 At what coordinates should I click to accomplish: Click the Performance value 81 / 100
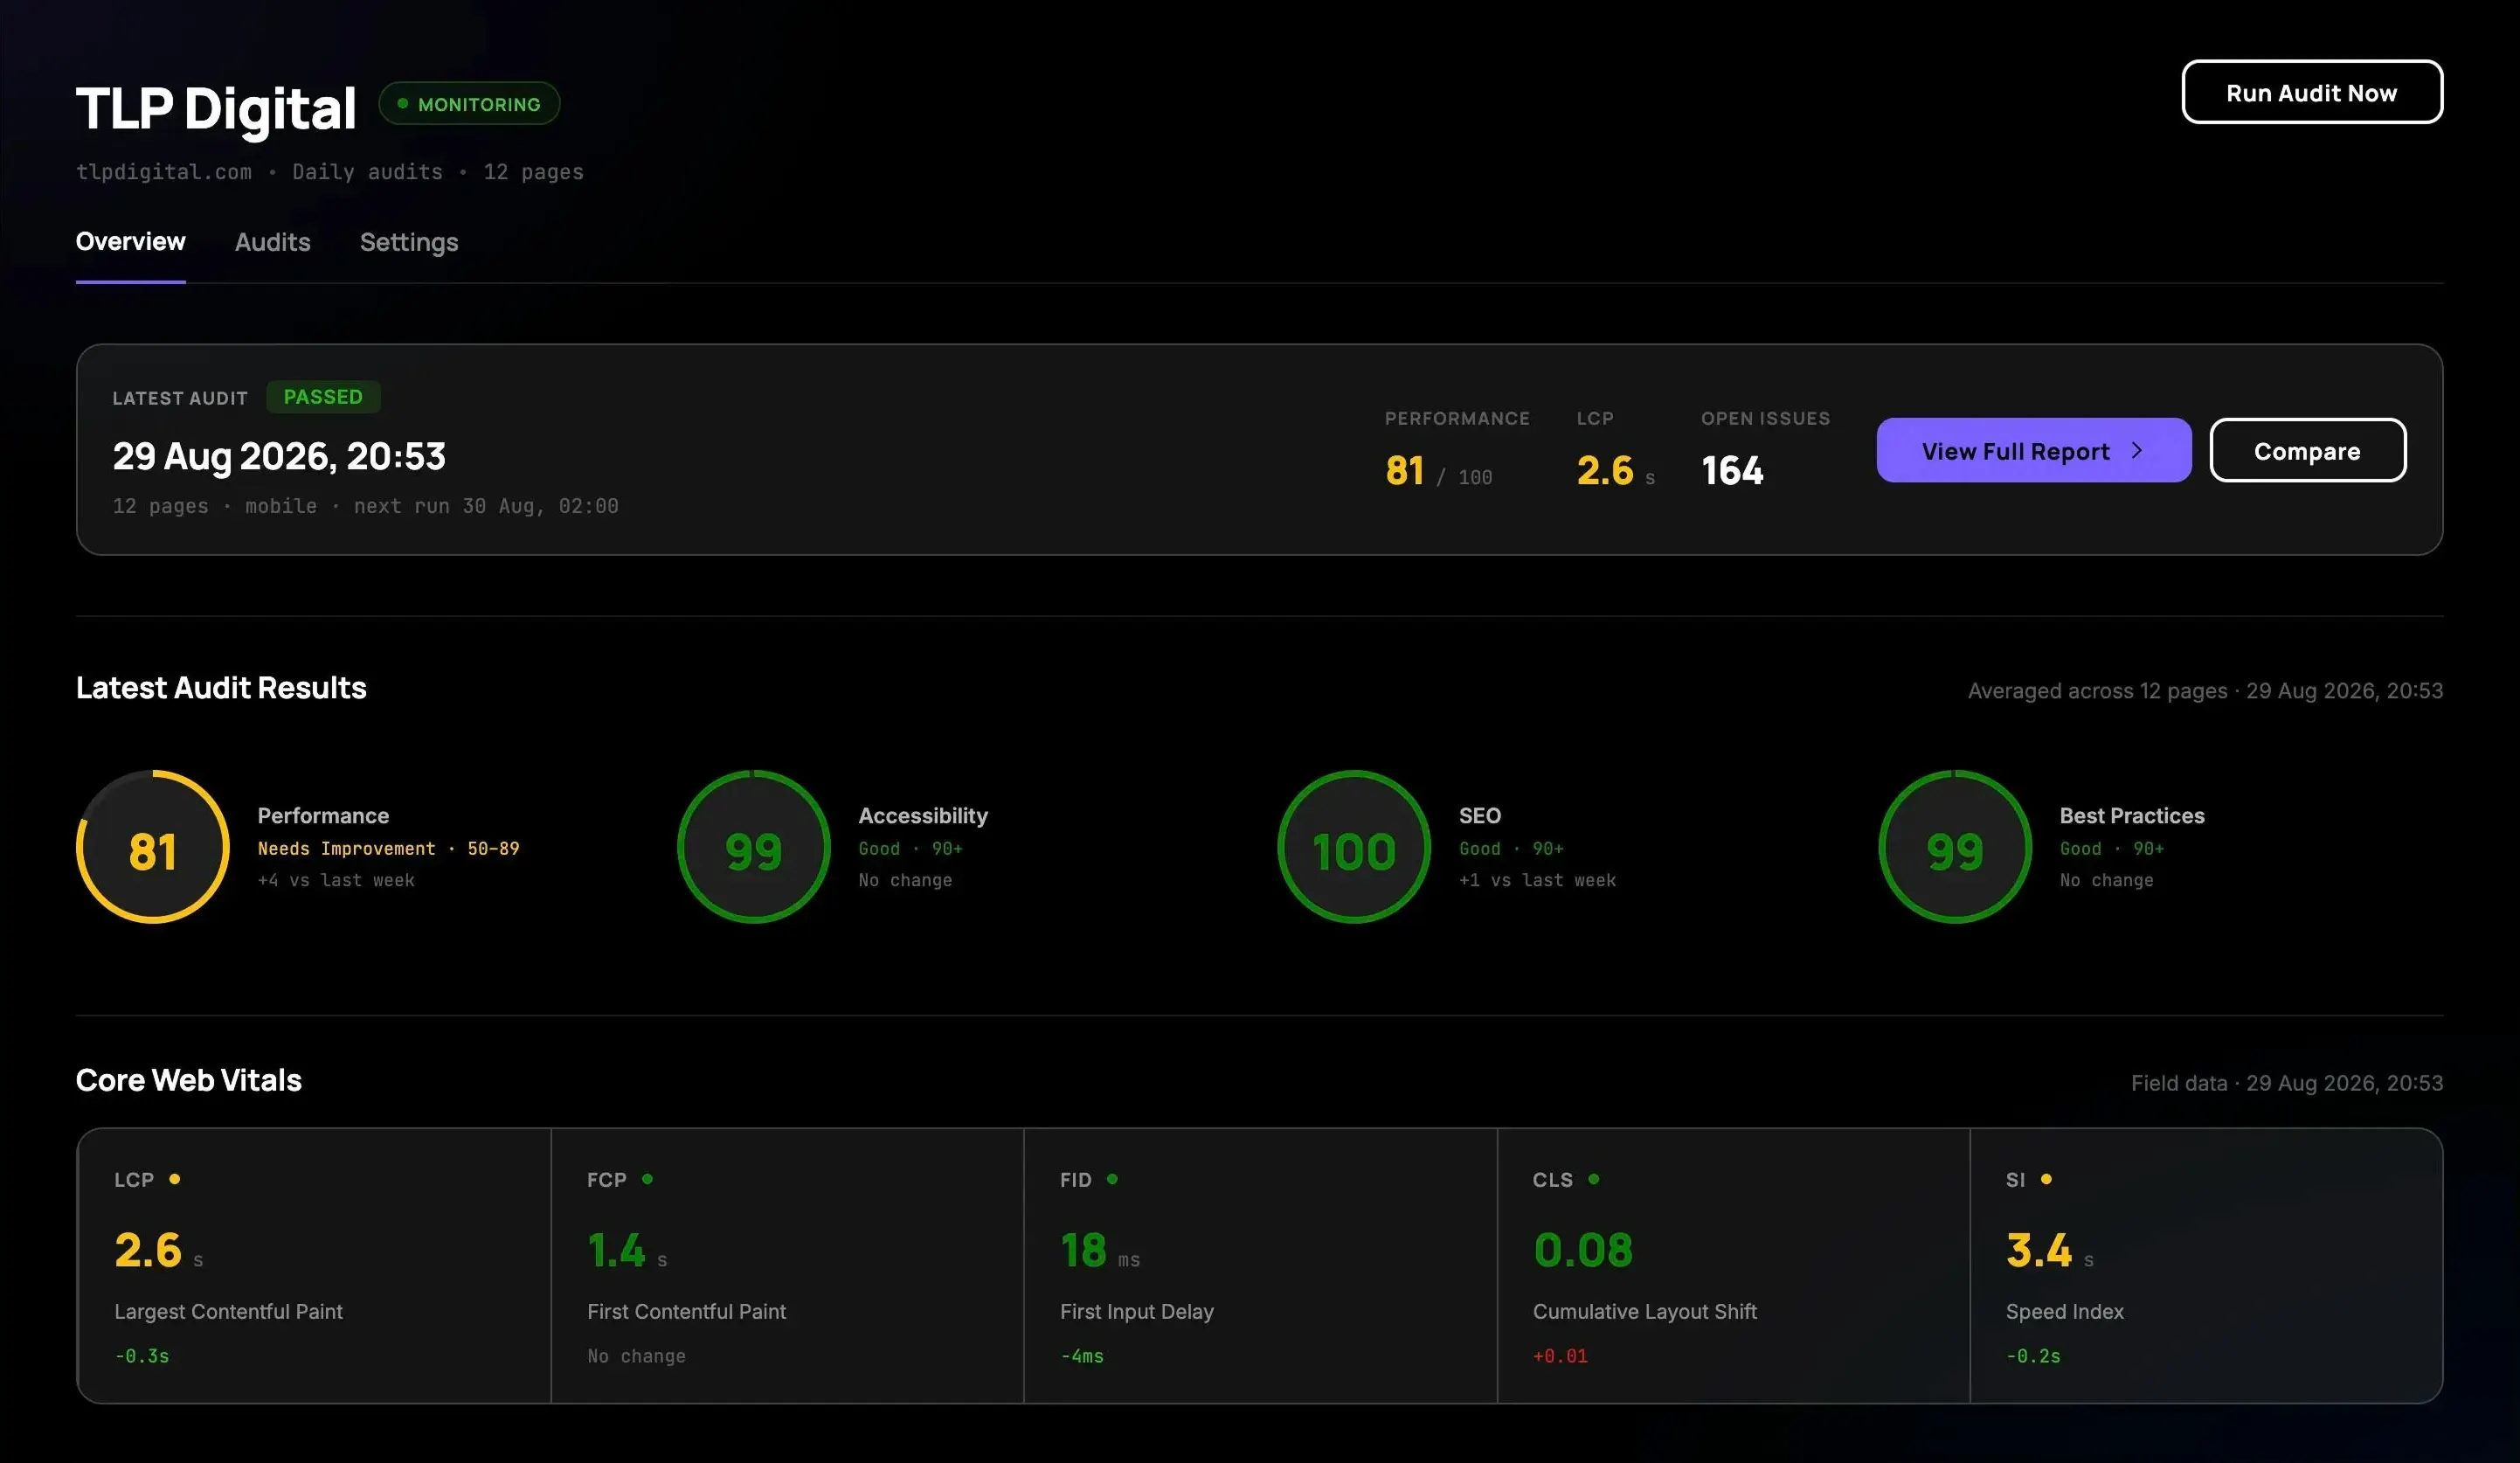[1439, 470]
